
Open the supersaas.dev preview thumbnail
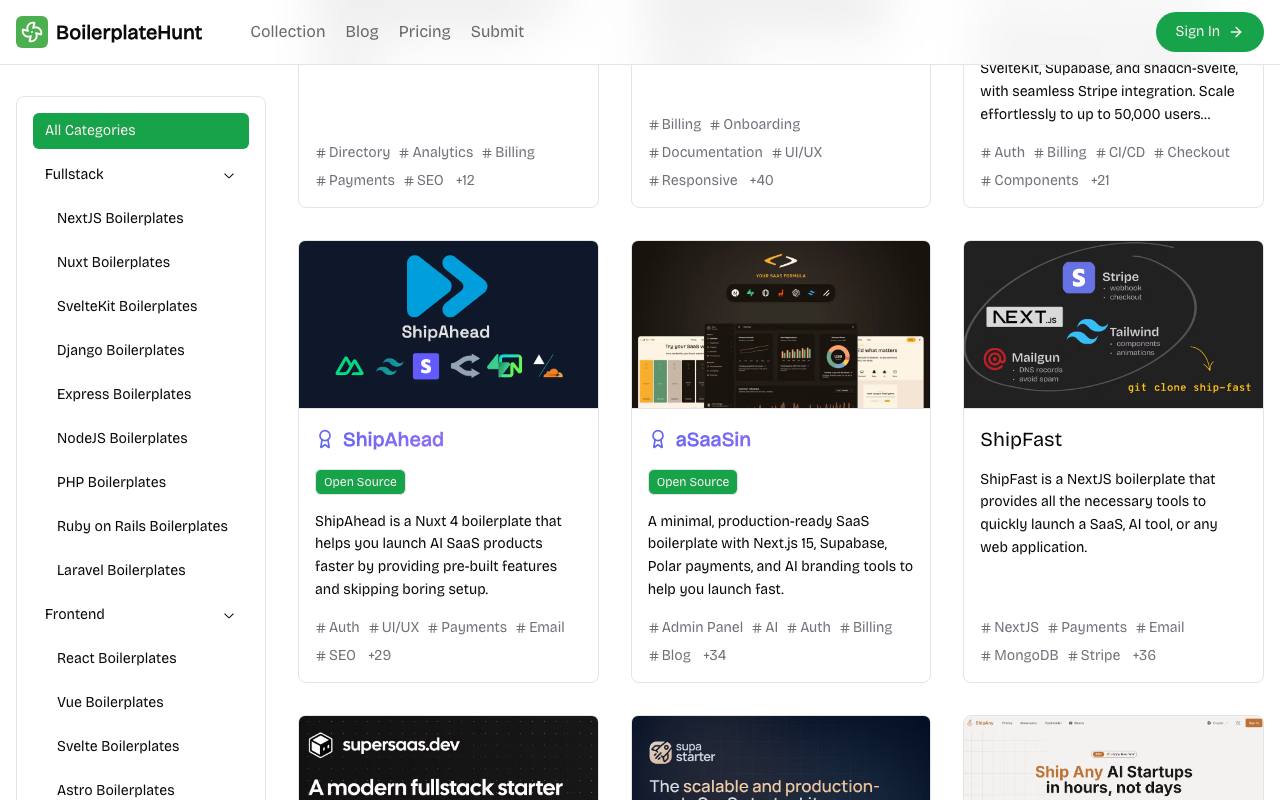448,758
